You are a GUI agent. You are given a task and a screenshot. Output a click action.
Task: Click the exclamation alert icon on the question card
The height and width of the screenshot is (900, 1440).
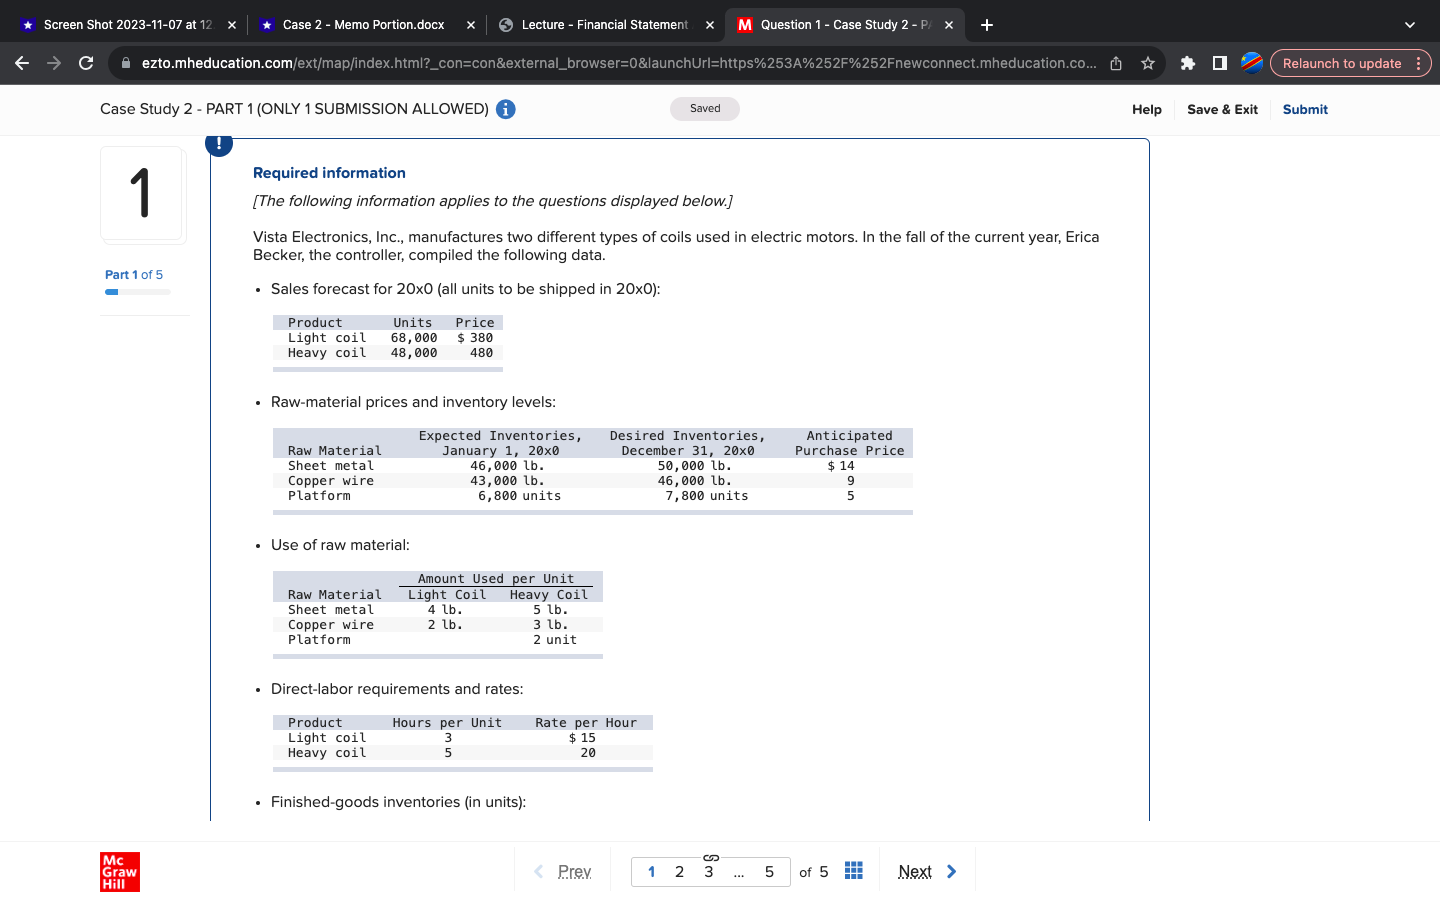pyautogui.click(x=219, y=145)
